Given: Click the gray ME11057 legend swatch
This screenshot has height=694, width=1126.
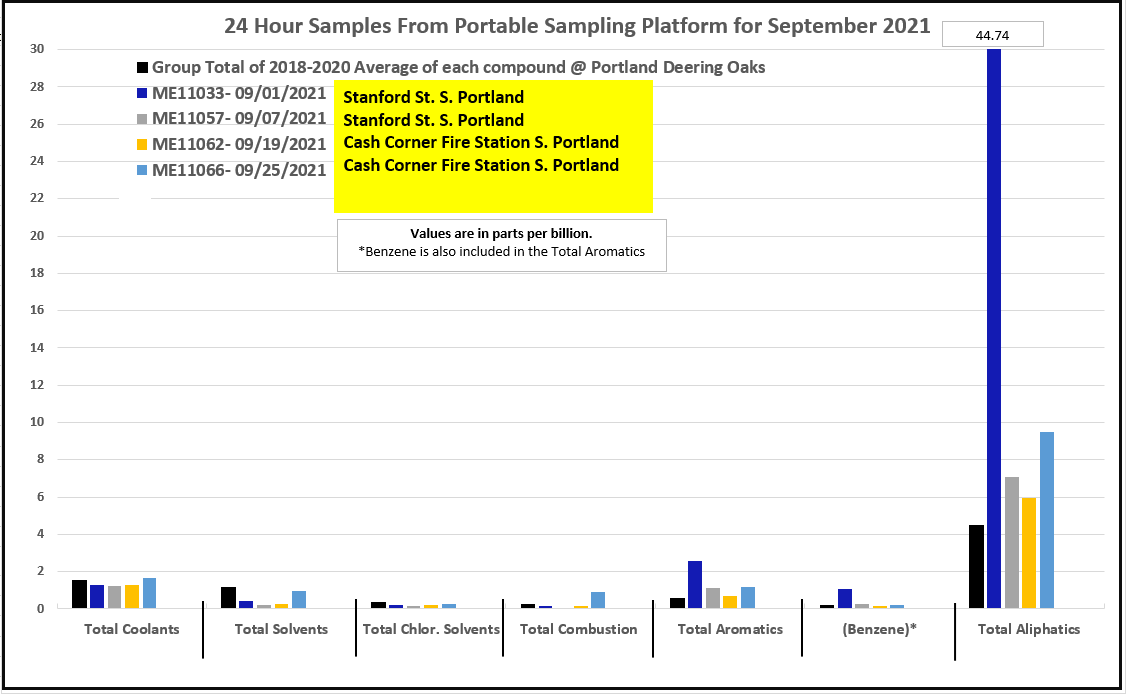Looking at the screenshot, I should [143, 119].
